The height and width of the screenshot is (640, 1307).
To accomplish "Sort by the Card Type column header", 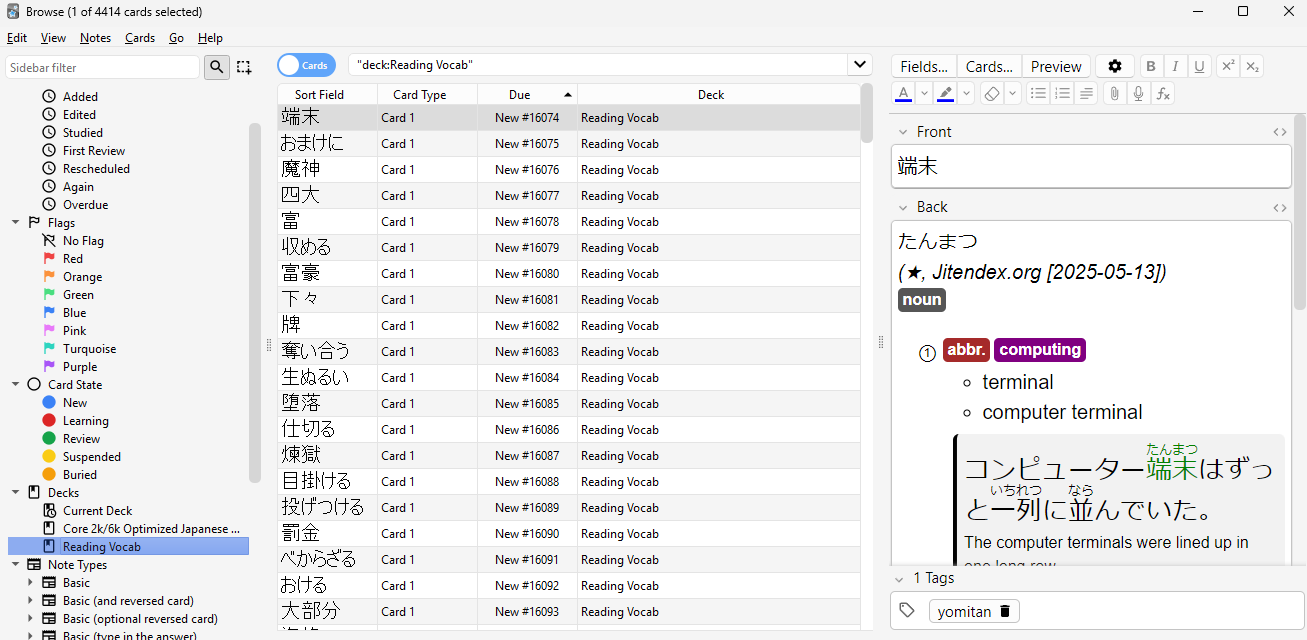I will [427, 95].
